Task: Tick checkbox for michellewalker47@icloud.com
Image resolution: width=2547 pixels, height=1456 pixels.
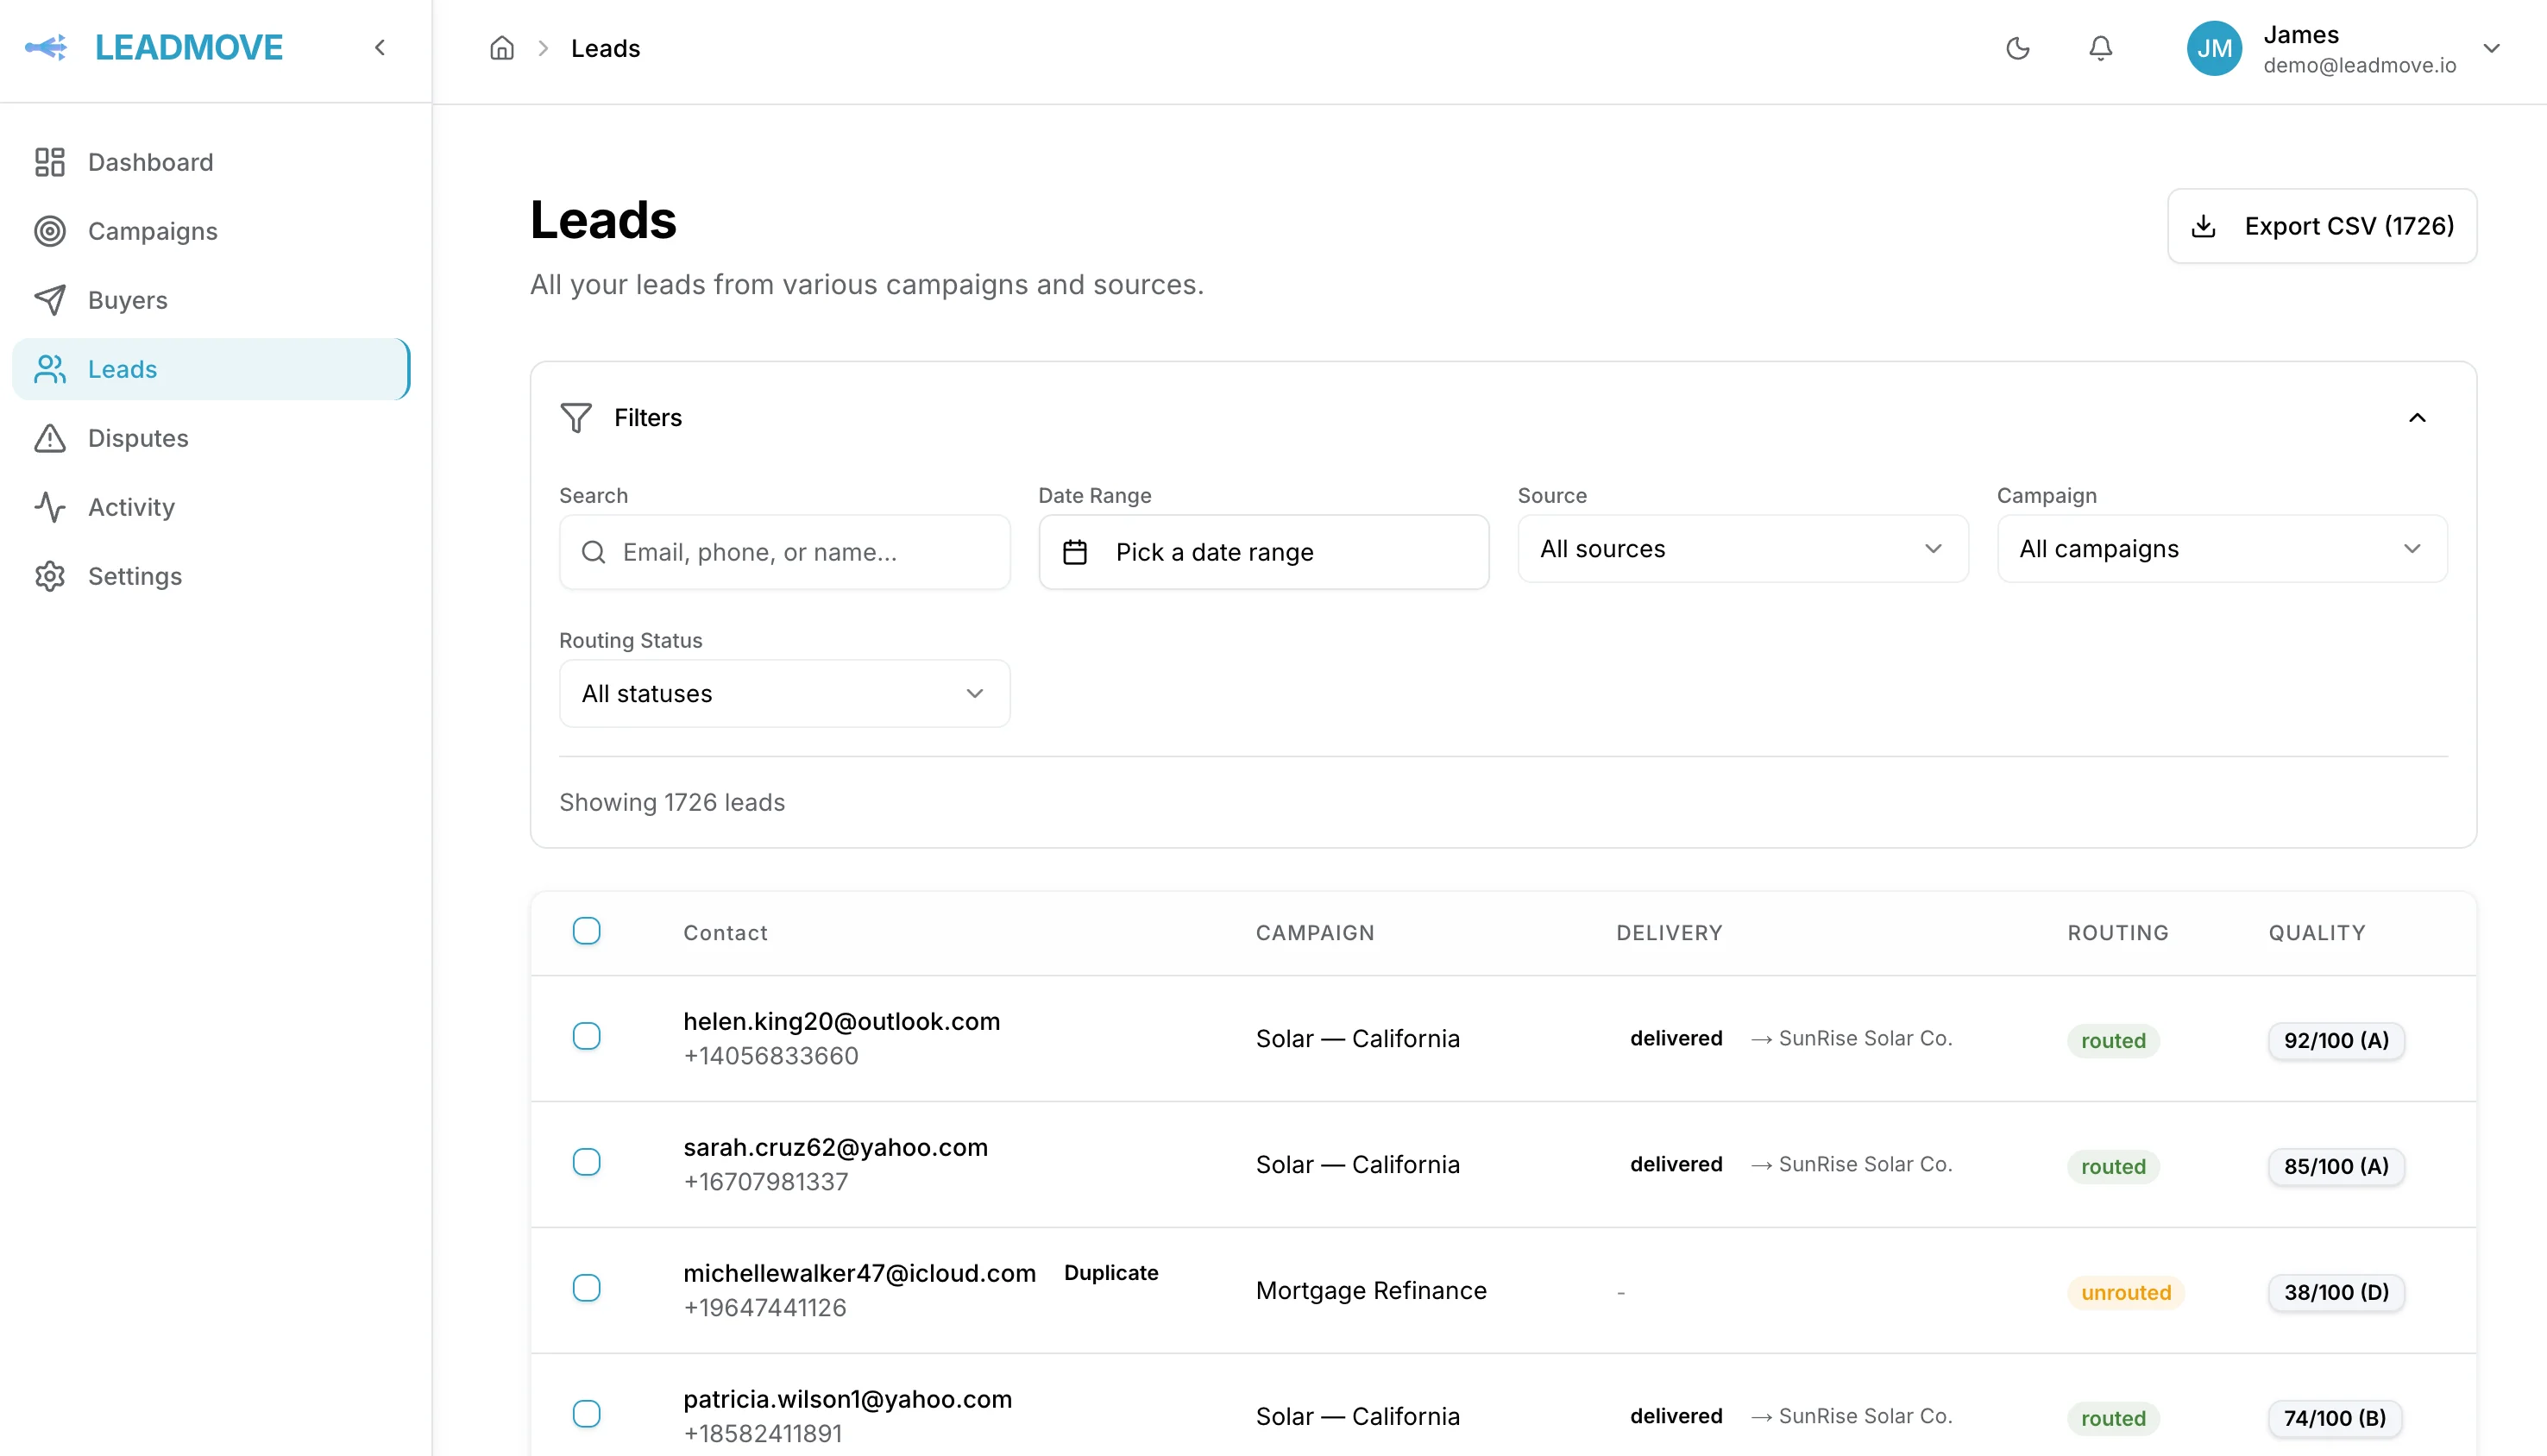Action: point(587,1288)
